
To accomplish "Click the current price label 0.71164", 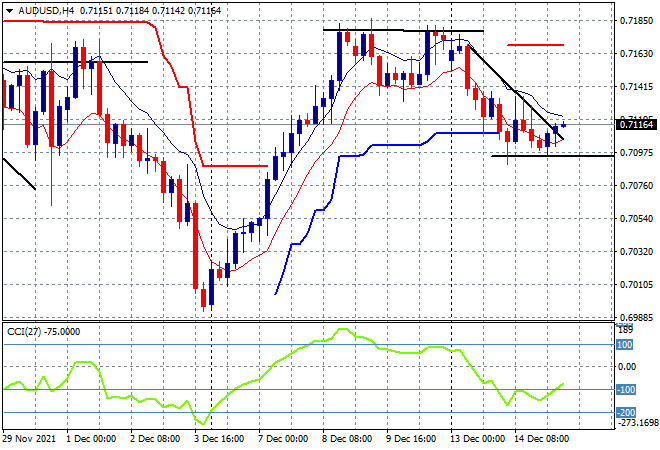I will (636, 125).
